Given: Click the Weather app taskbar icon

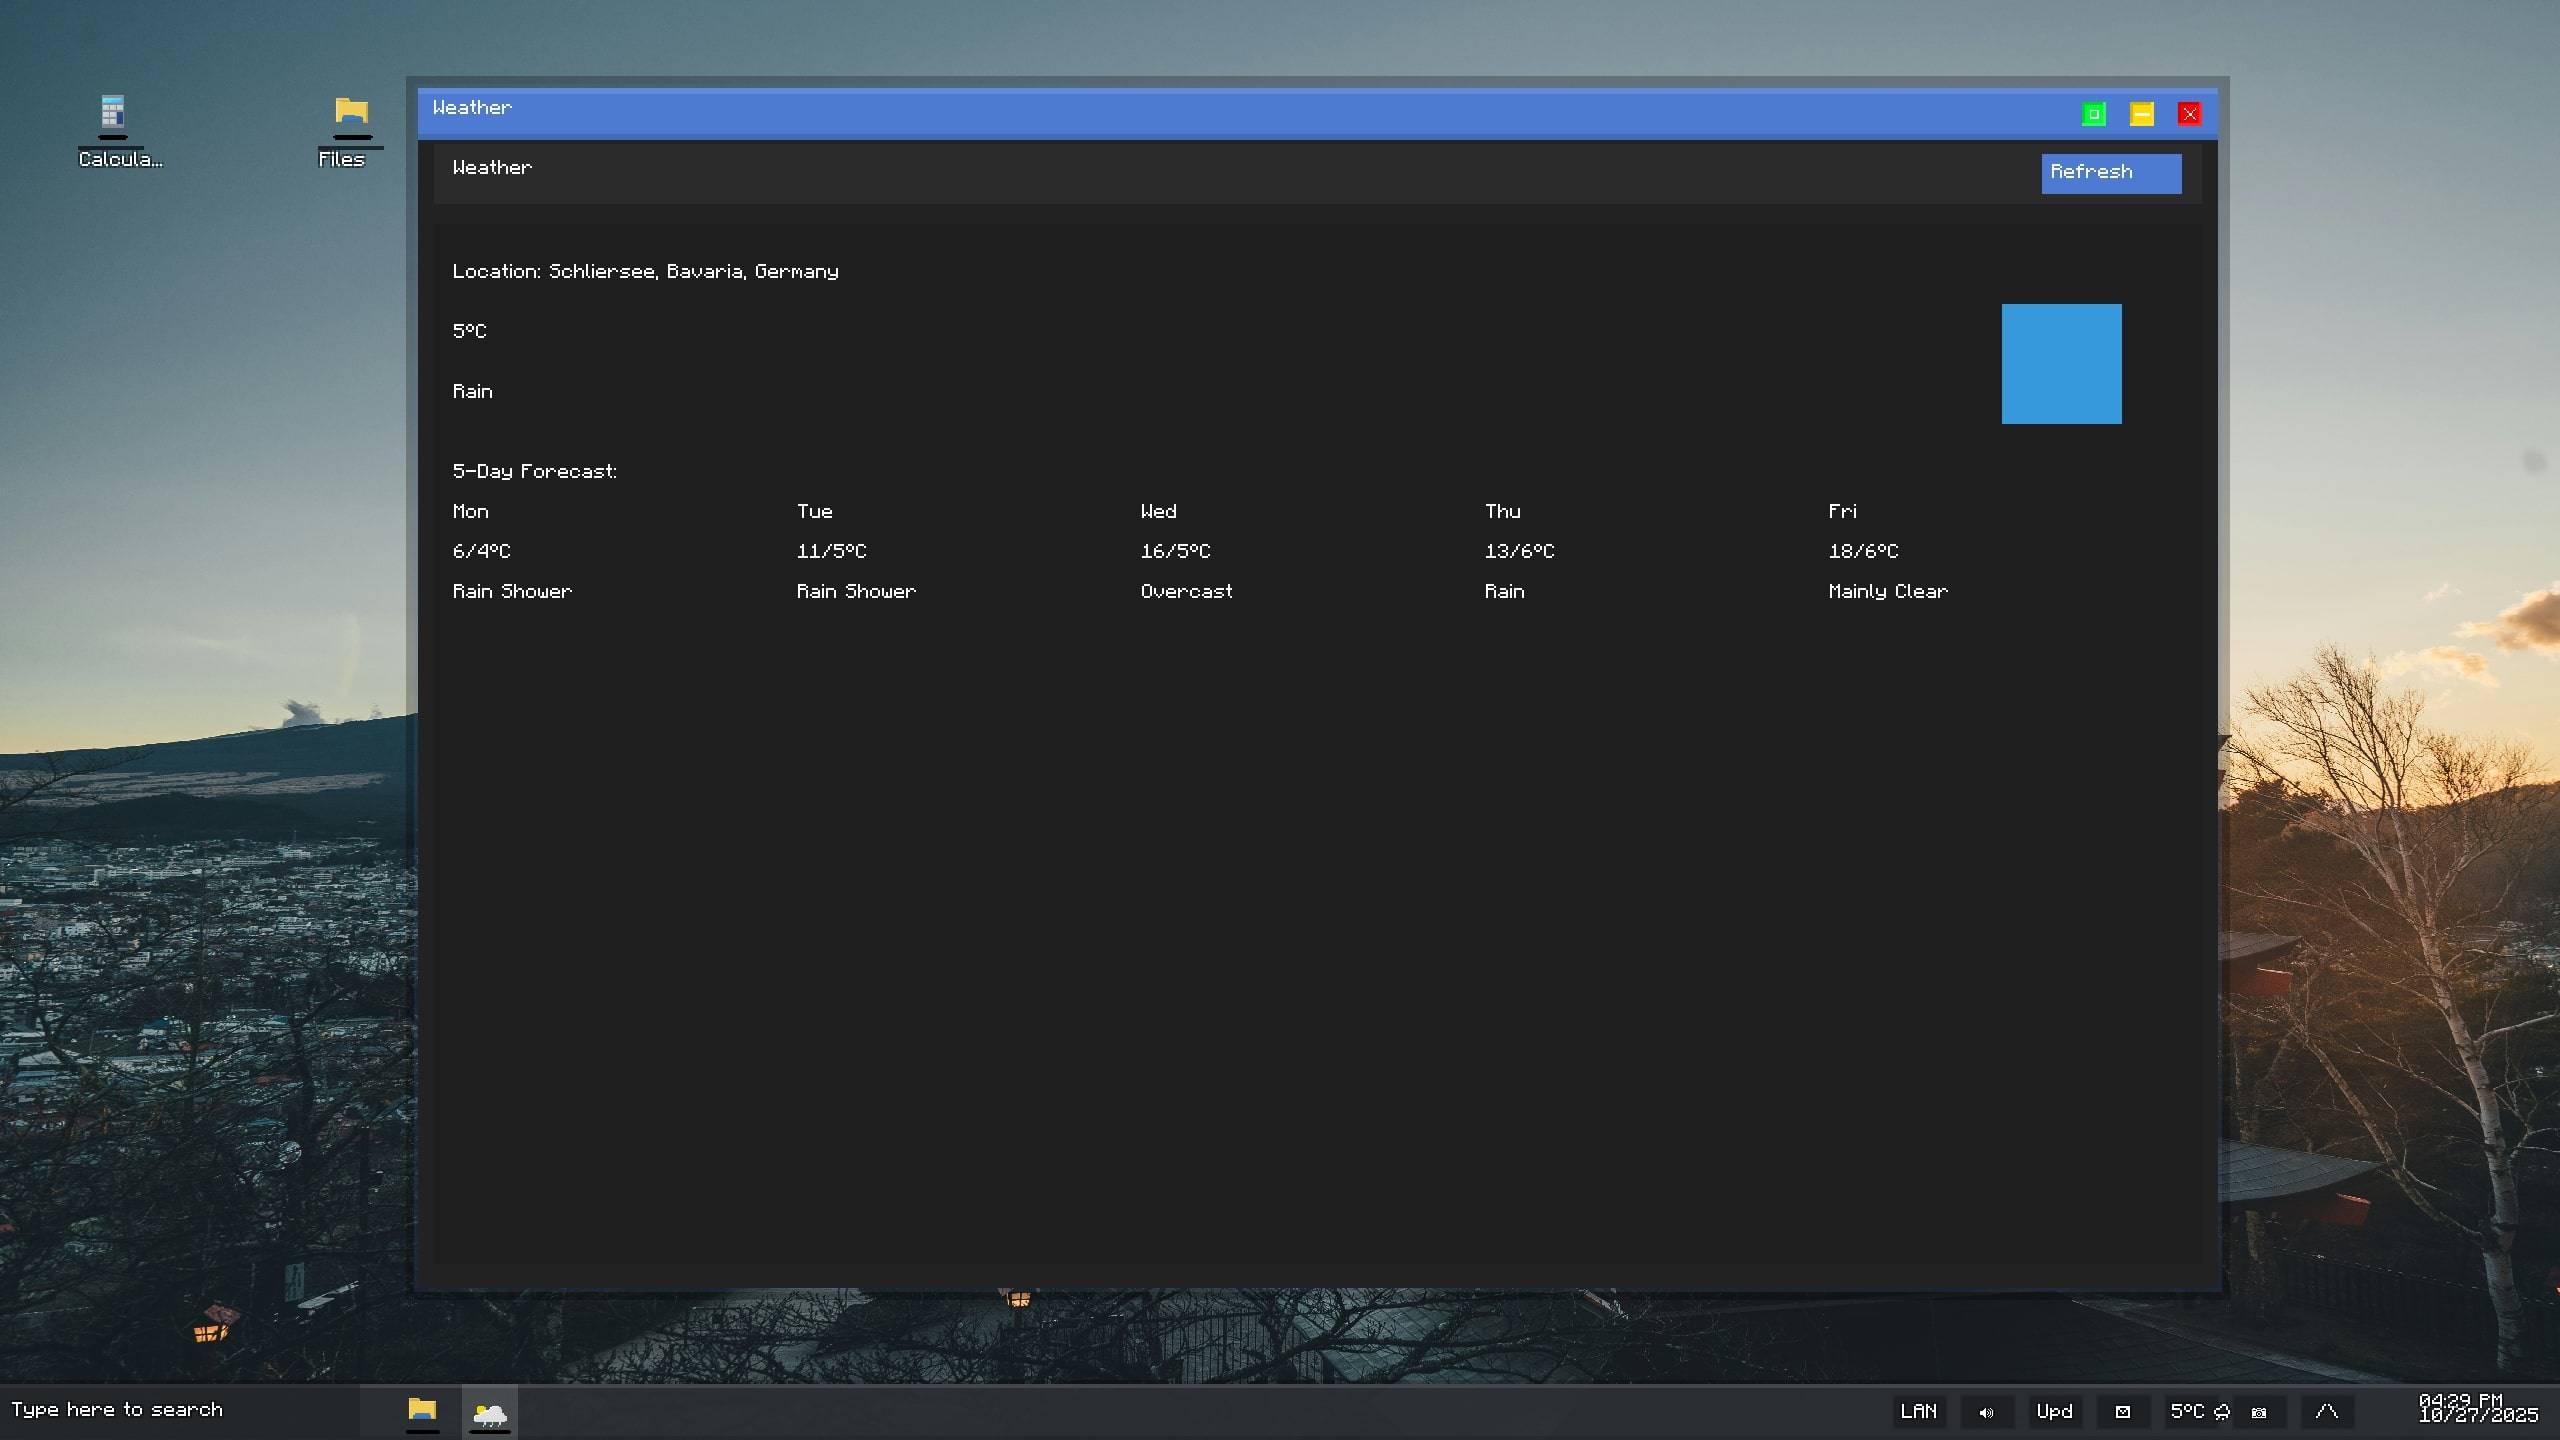Looking at the screenshot, I should tap(489, 1411).
